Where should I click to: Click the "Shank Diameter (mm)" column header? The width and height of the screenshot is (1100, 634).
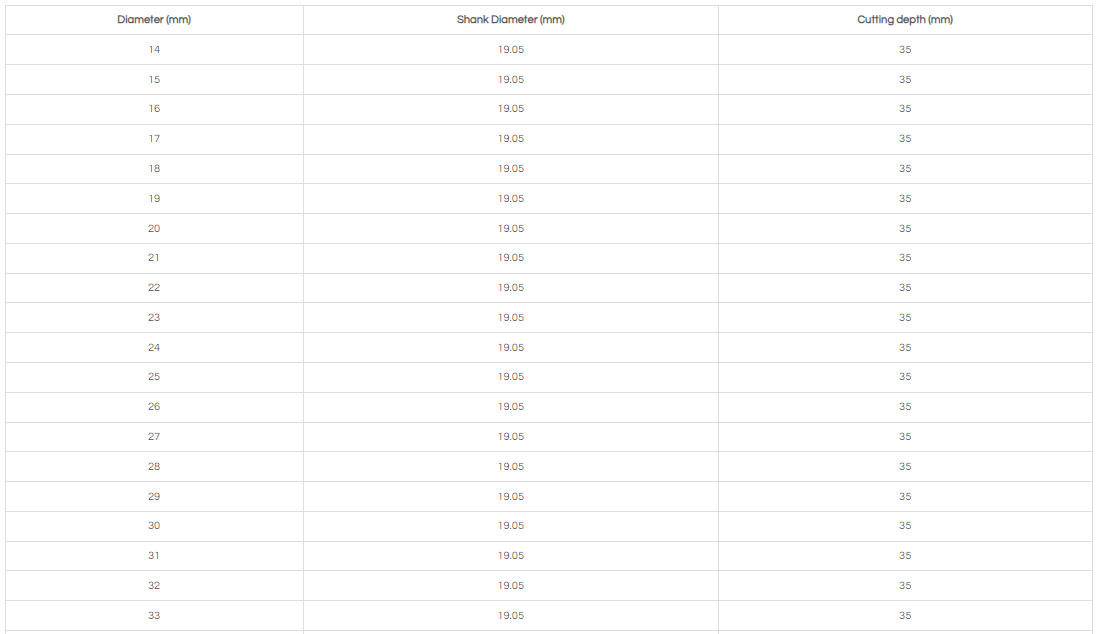pyautogui.click(x=510, y=20)
